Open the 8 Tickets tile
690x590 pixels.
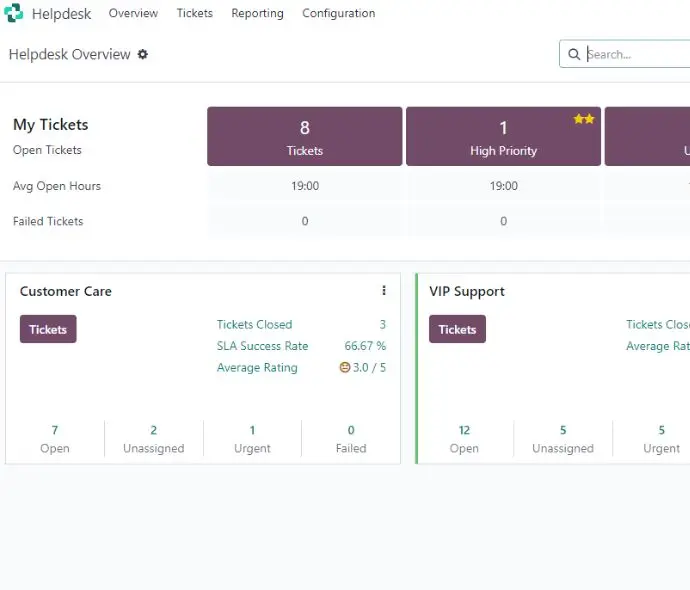tap(305, 136)
